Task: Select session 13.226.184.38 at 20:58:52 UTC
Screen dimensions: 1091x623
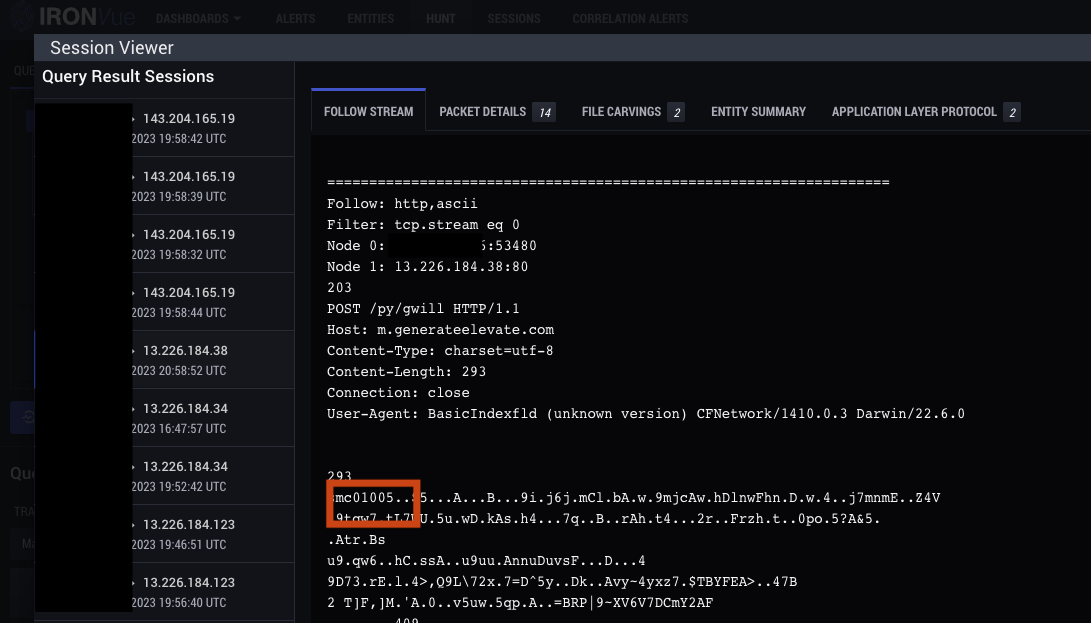Action: click(164, 360)
